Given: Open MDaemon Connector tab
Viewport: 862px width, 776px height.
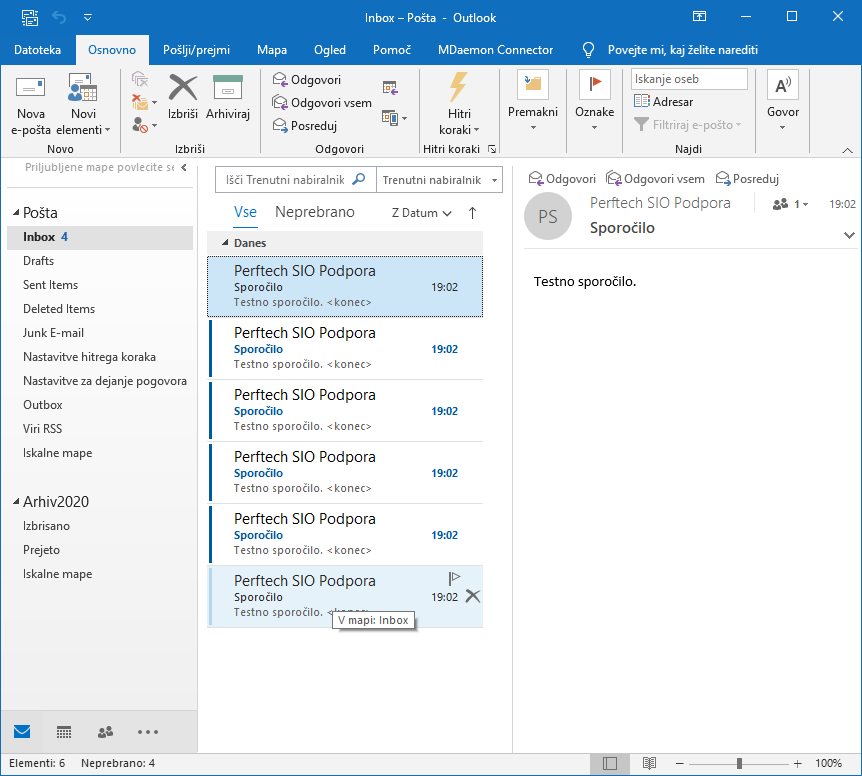Looking at the screenshot, I should (495, 50).
